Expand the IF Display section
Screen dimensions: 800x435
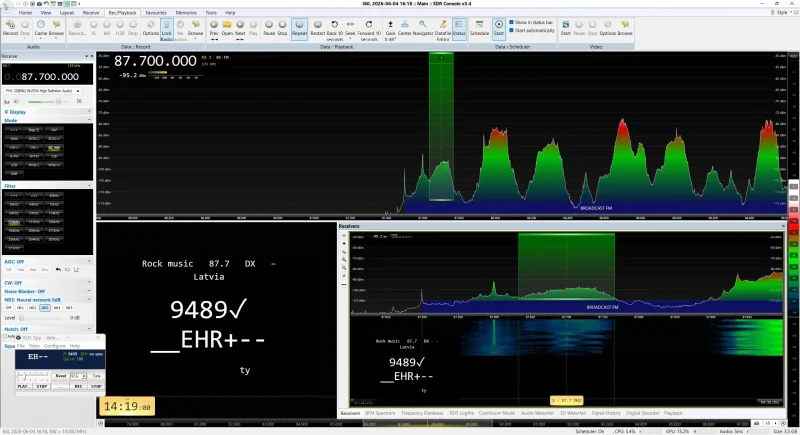point(47,112)
